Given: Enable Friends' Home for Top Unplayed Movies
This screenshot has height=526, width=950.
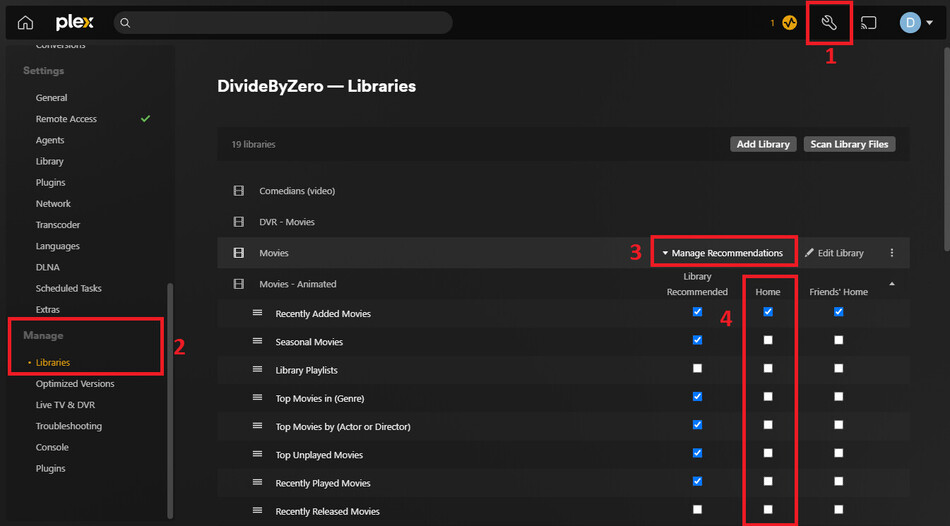Looking at the screenshot, I should 839,453.
